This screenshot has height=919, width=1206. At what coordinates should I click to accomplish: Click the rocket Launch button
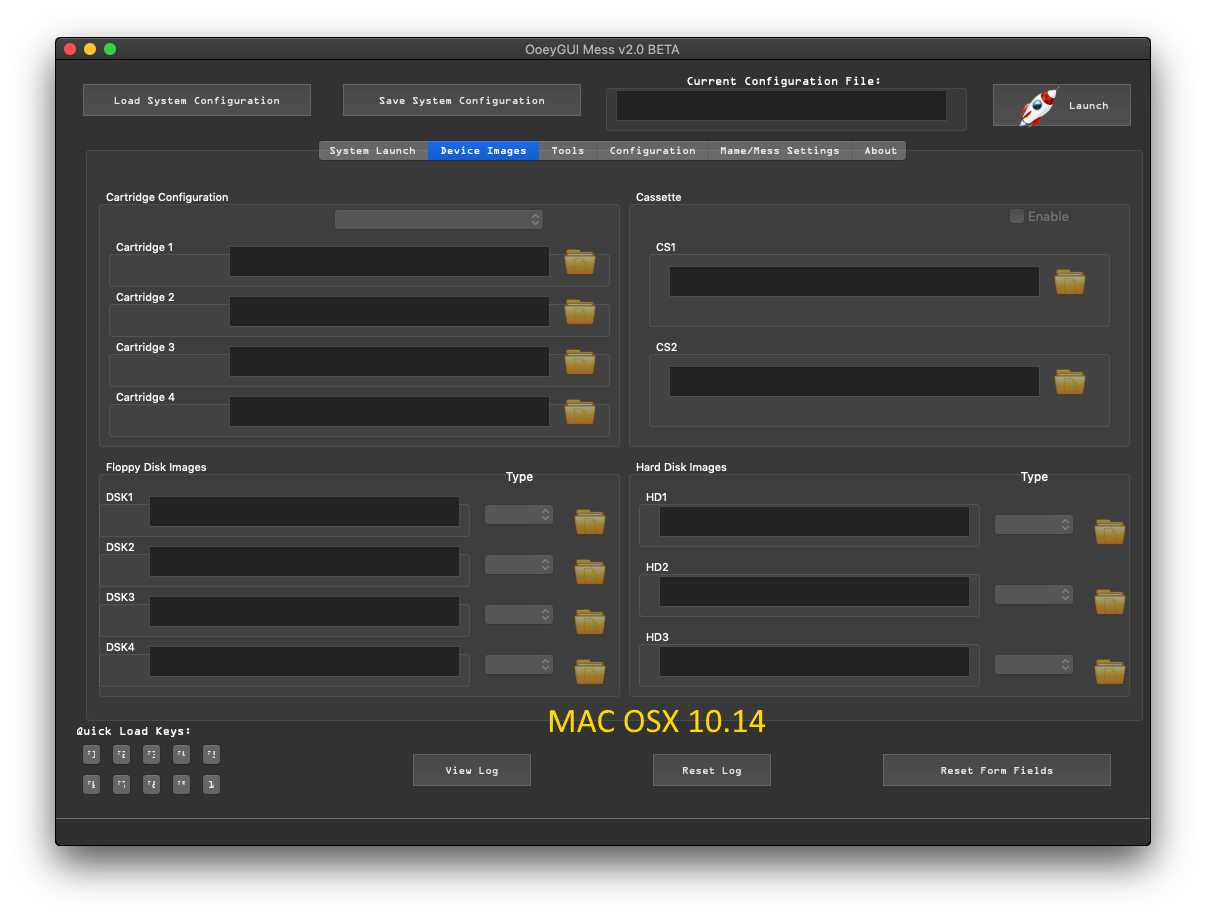click(x=1061, y=105)
